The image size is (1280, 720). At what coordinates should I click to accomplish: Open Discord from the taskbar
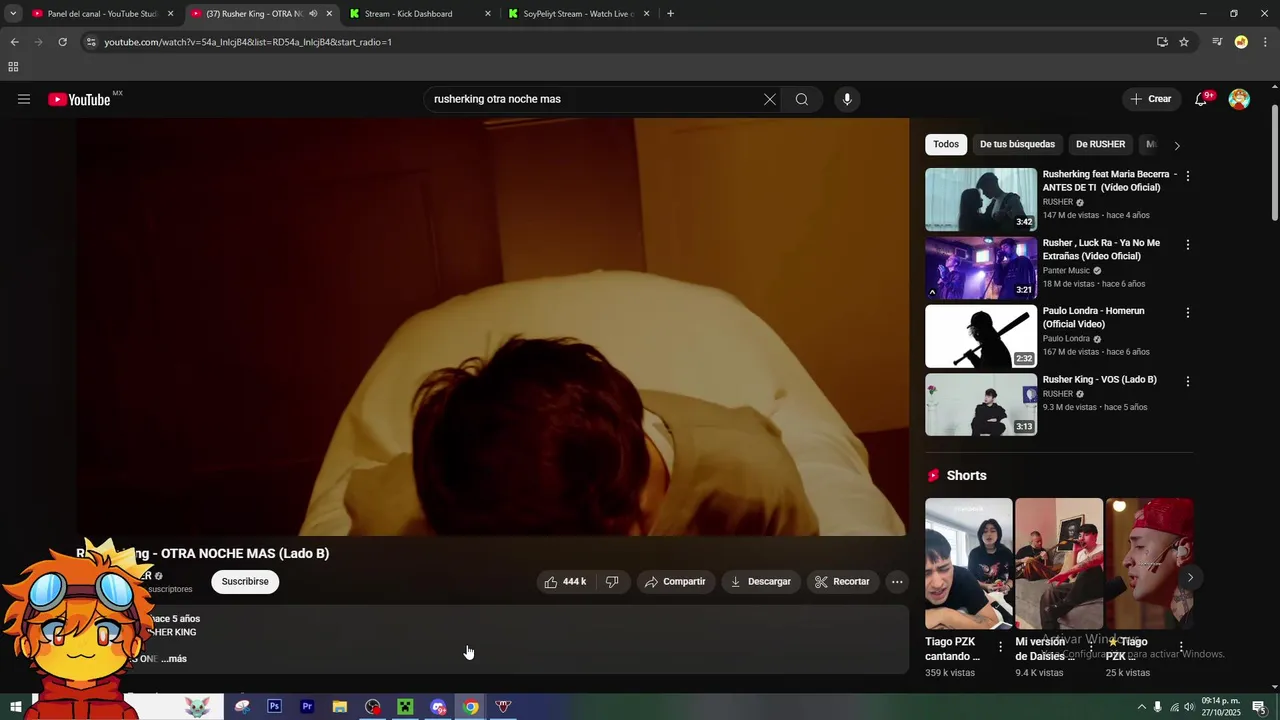click(438, 707)
